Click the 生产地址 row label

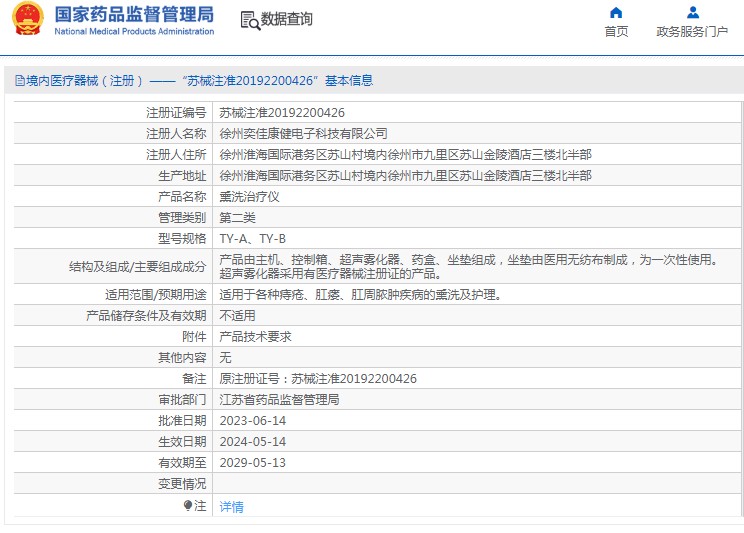182,176
